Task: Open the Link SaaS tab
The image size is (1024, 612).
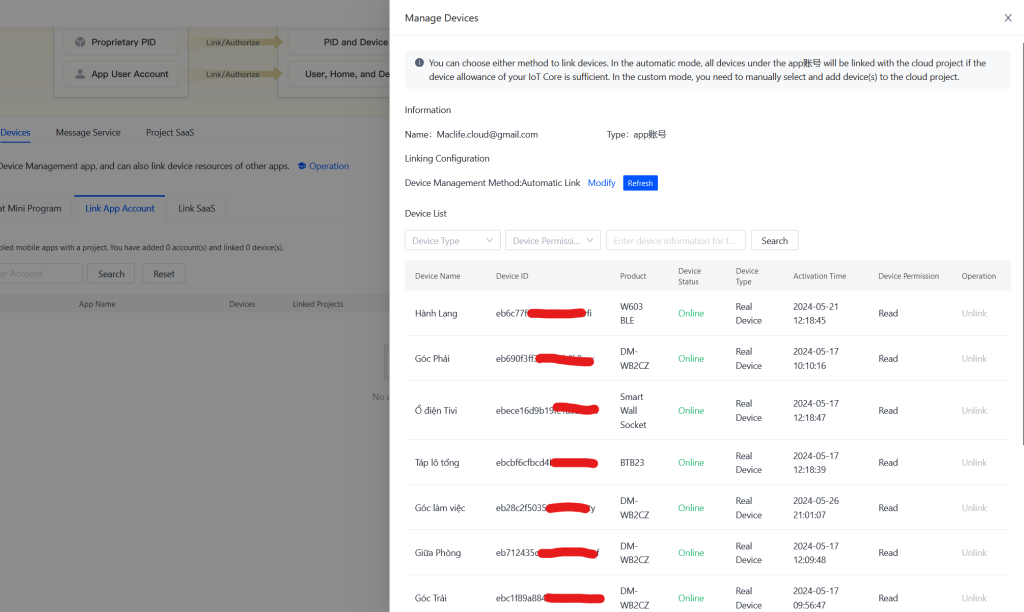Action: point(196,208)
